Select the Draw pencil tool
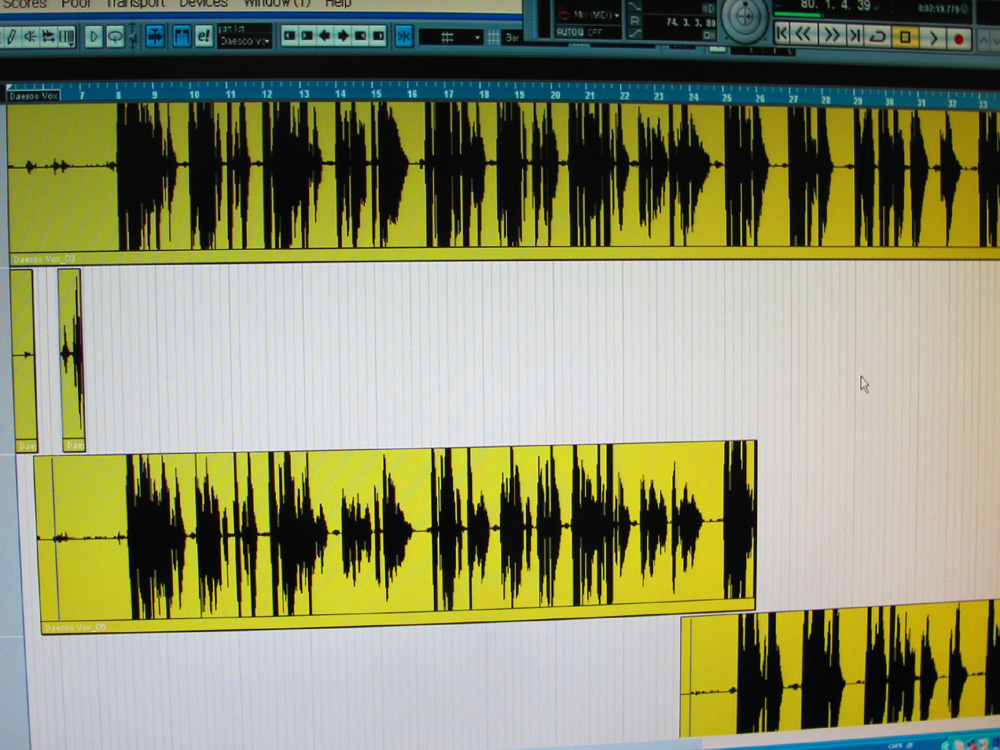 (11, 37)
